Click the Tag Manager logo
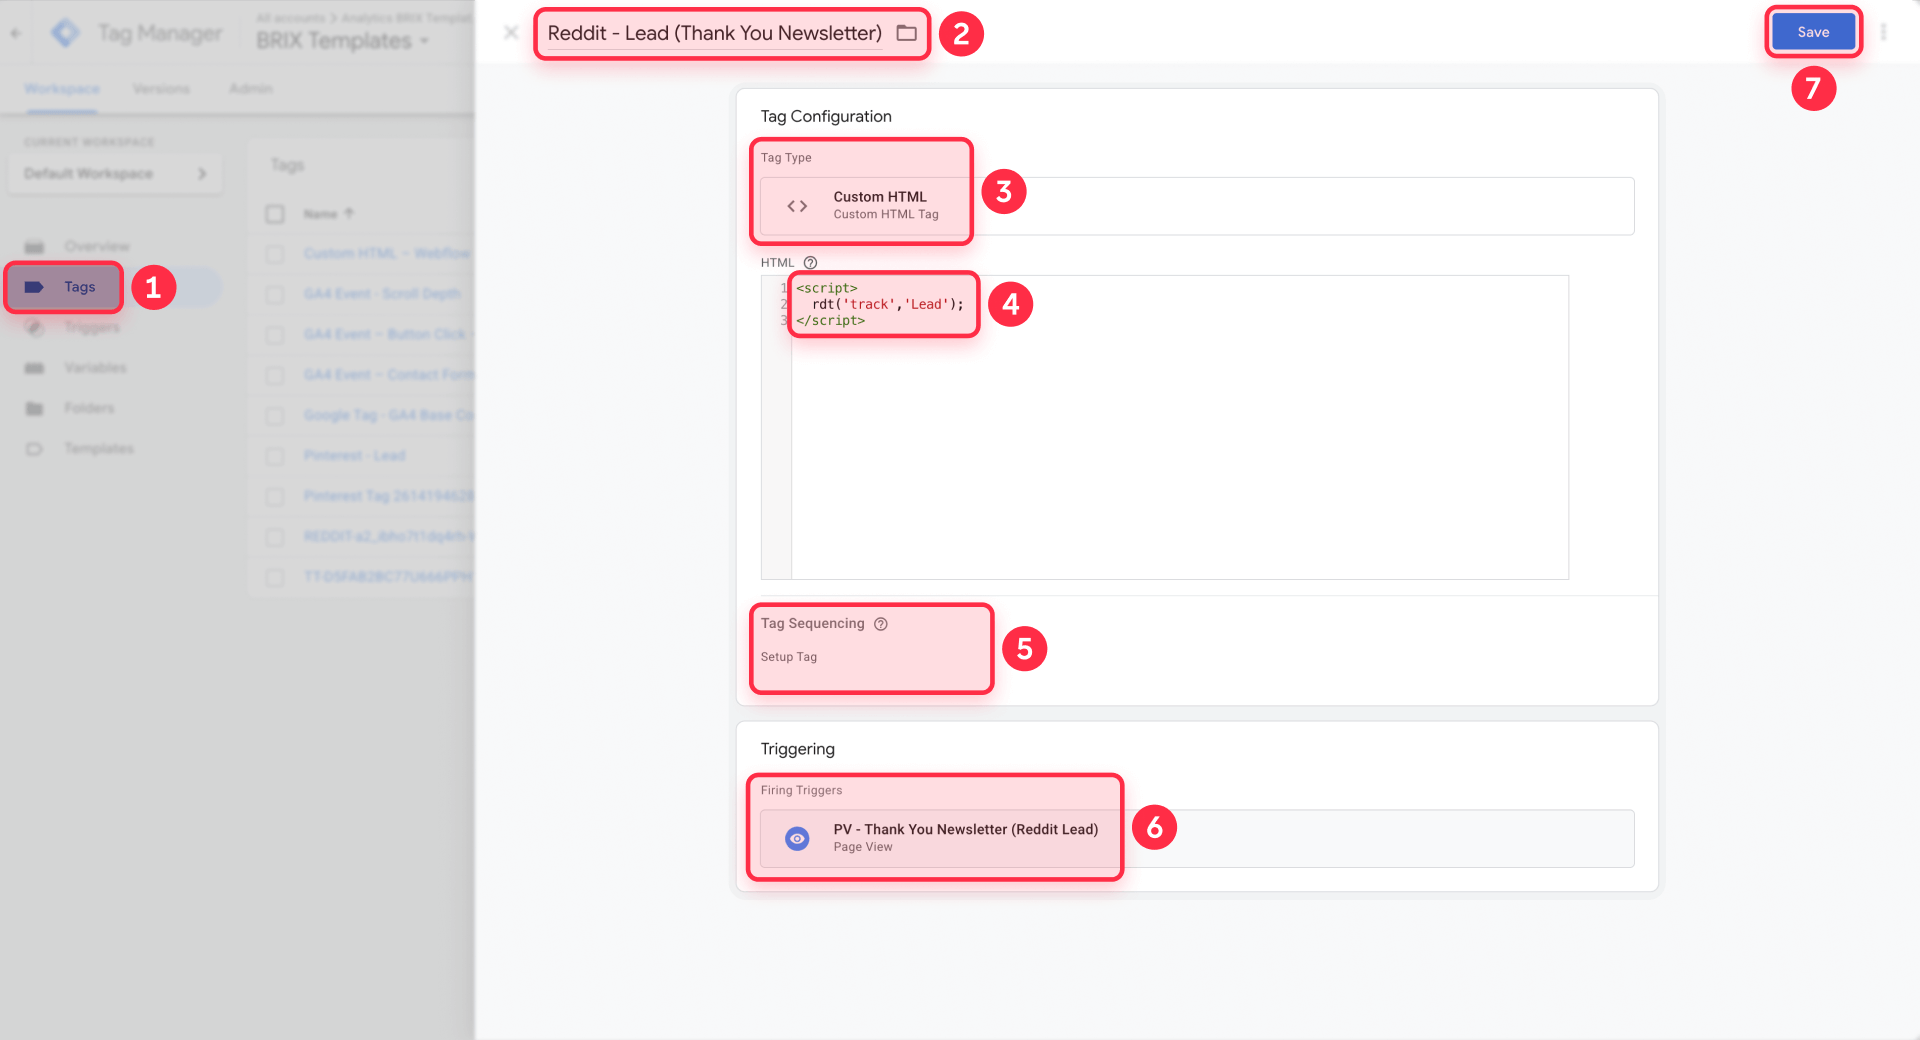 (x=65, y=33)
